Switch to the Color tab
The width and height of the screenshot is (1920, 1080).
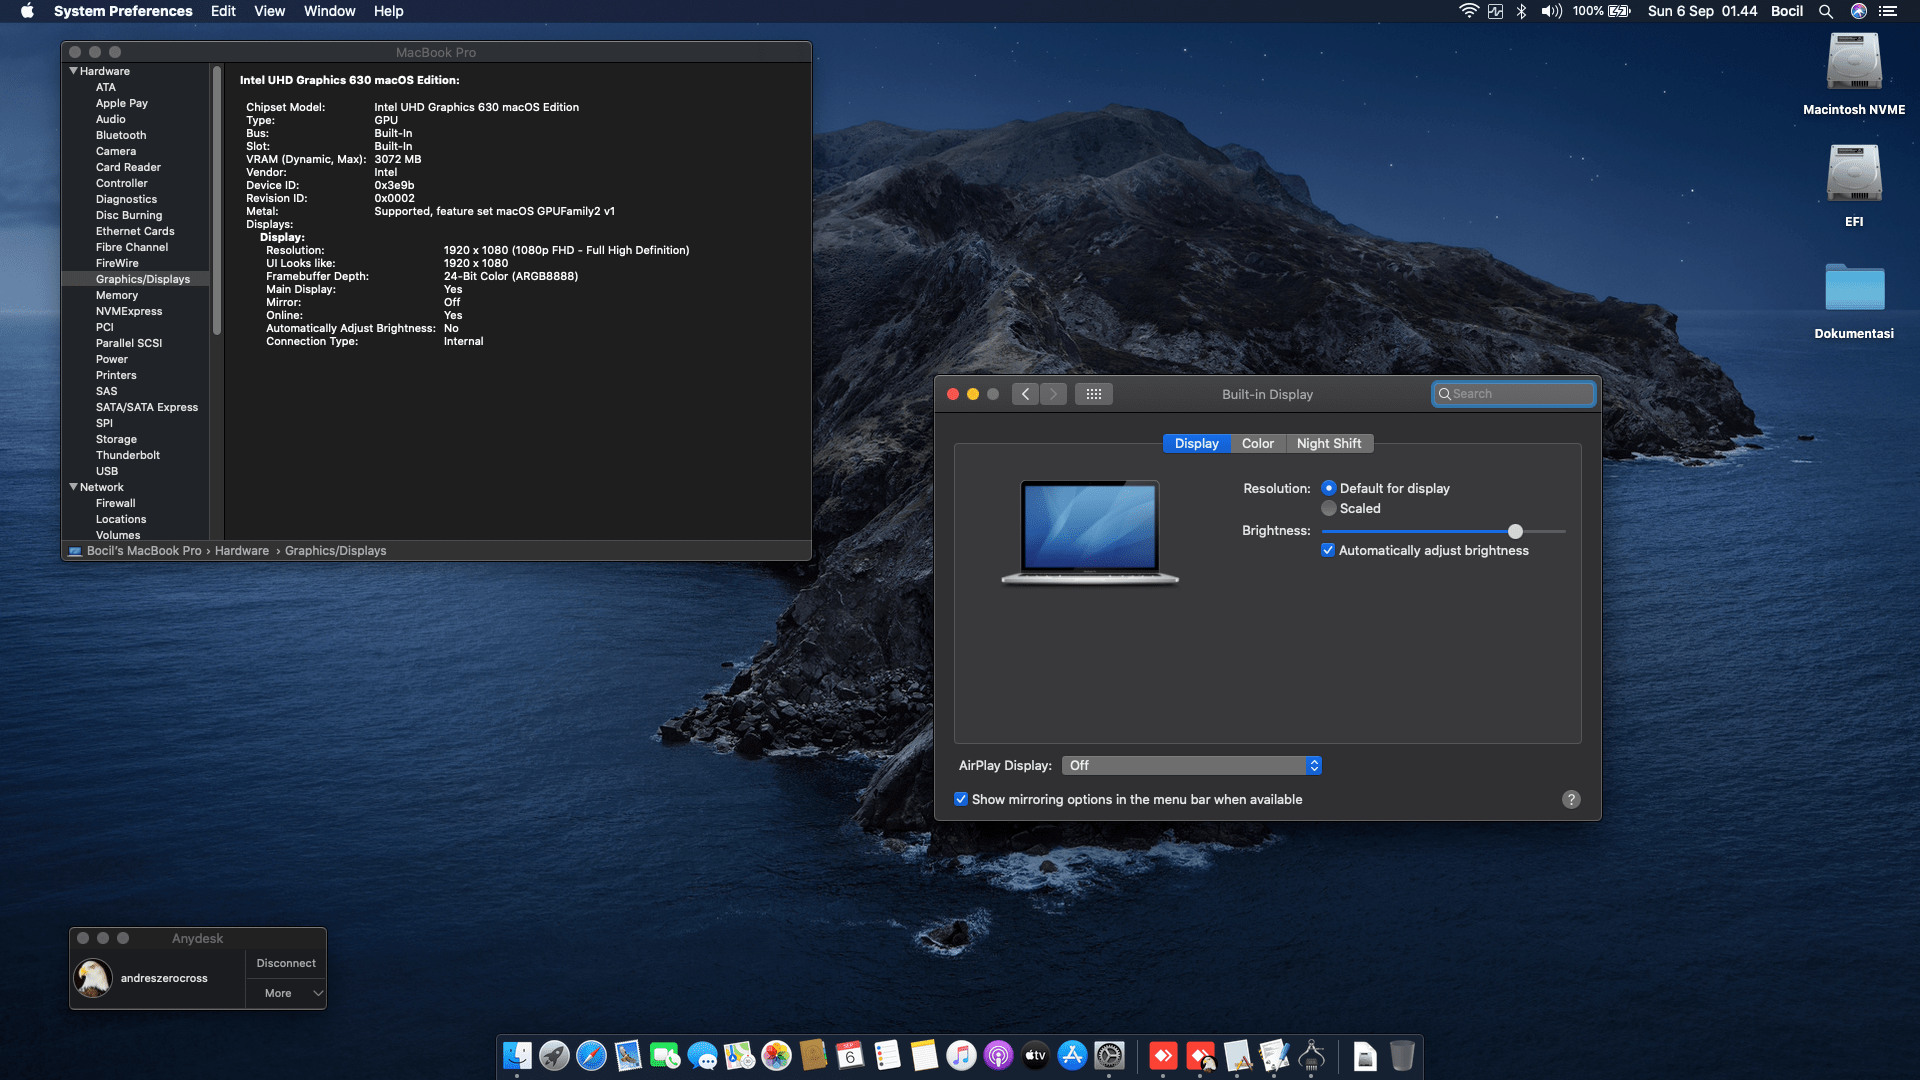pos(1258,443)
